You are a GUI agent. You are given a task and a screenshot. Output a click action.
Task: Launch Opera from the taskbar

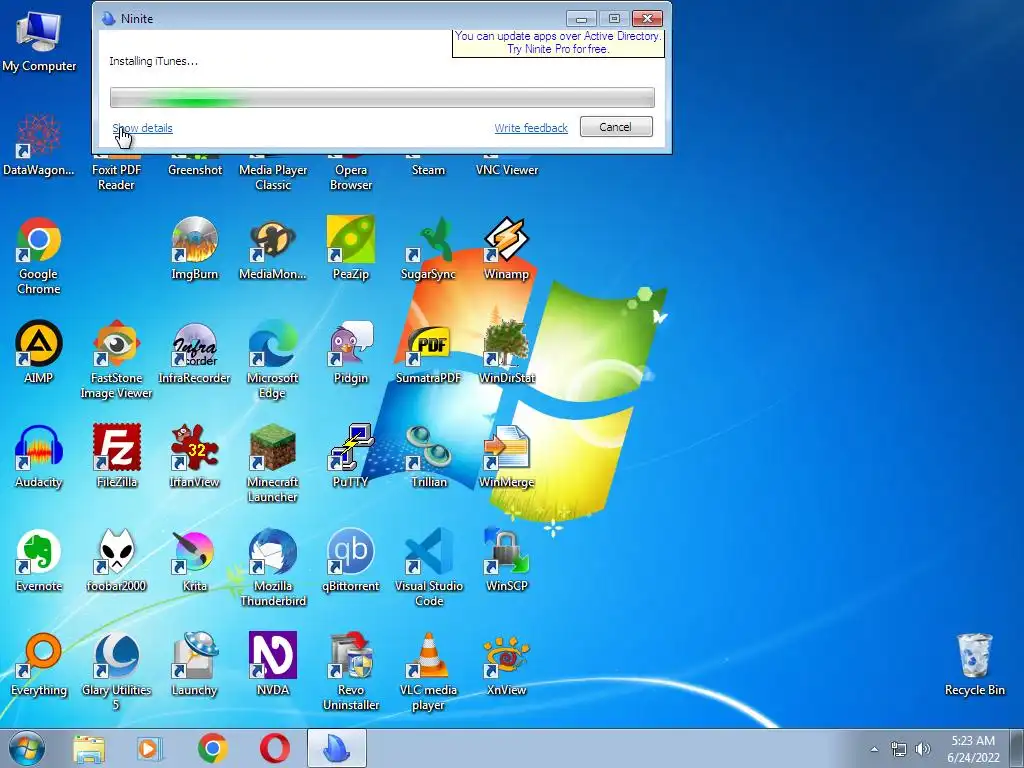(x=275, y=749)
